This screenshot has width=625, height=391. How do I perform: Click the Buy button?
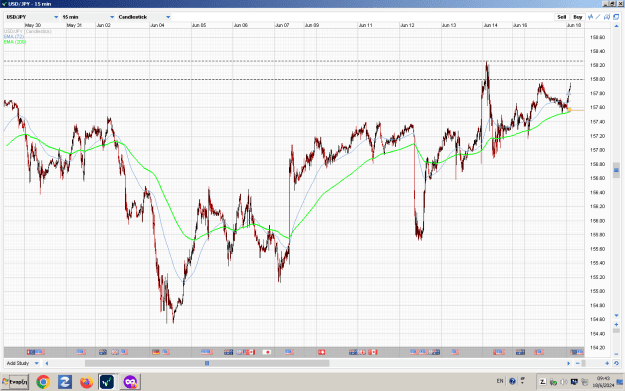tap(578, 17)
